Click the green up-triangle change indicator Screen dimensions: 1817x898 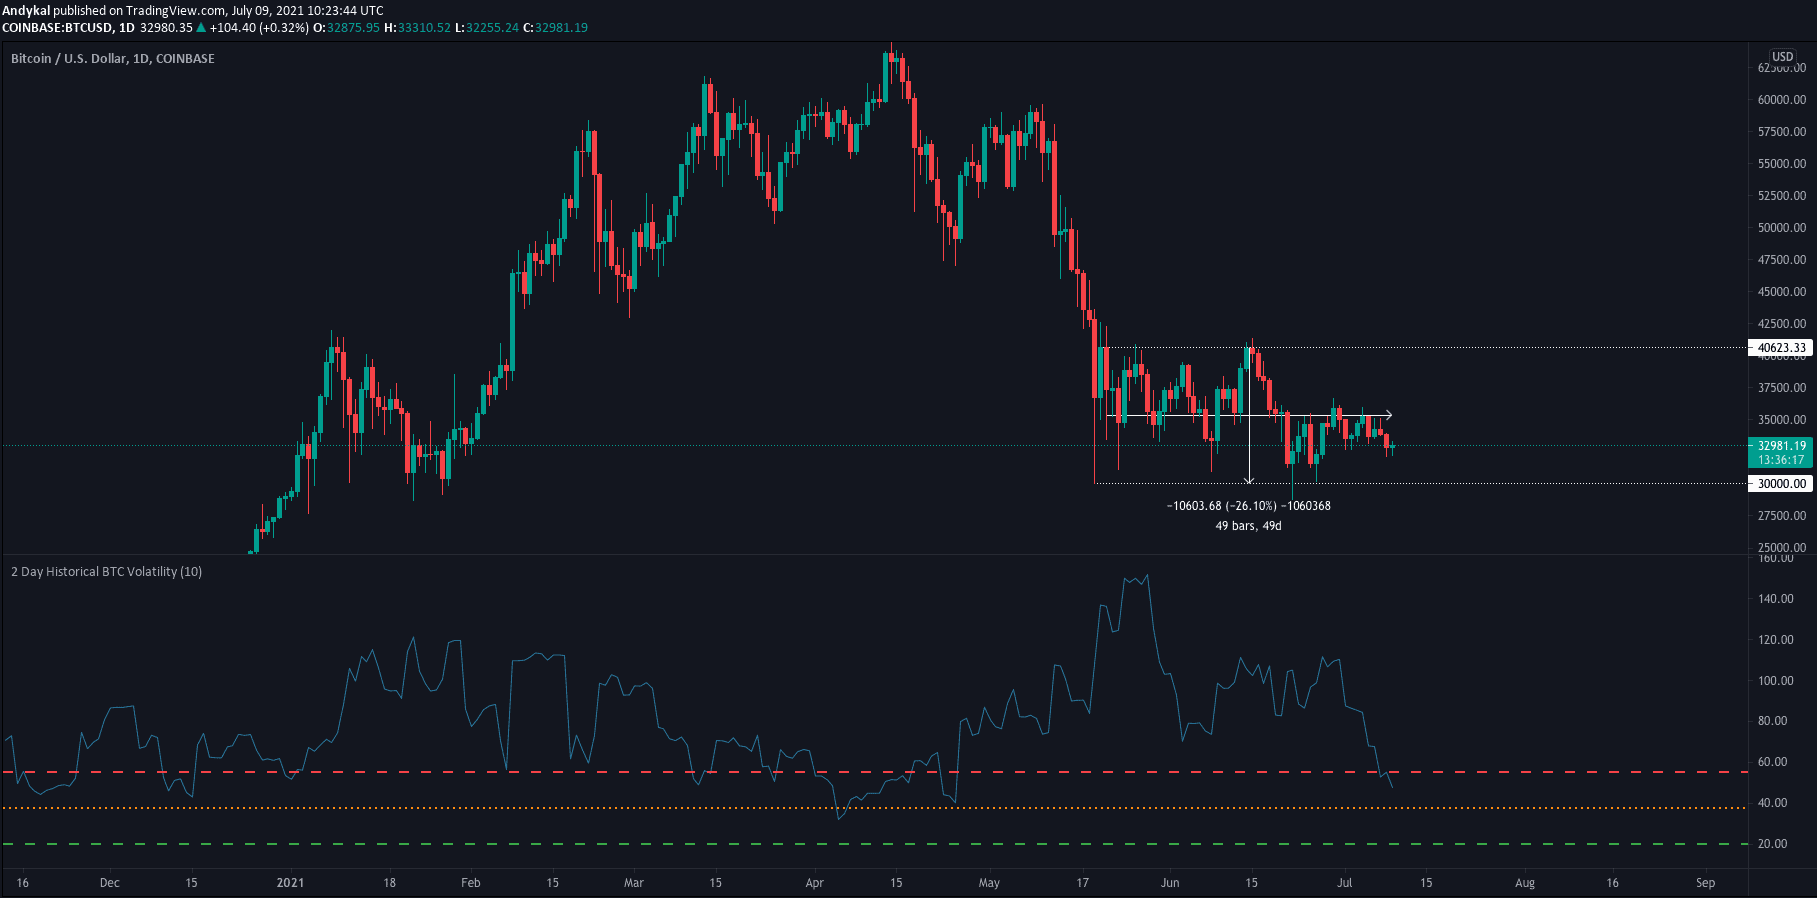202,28
